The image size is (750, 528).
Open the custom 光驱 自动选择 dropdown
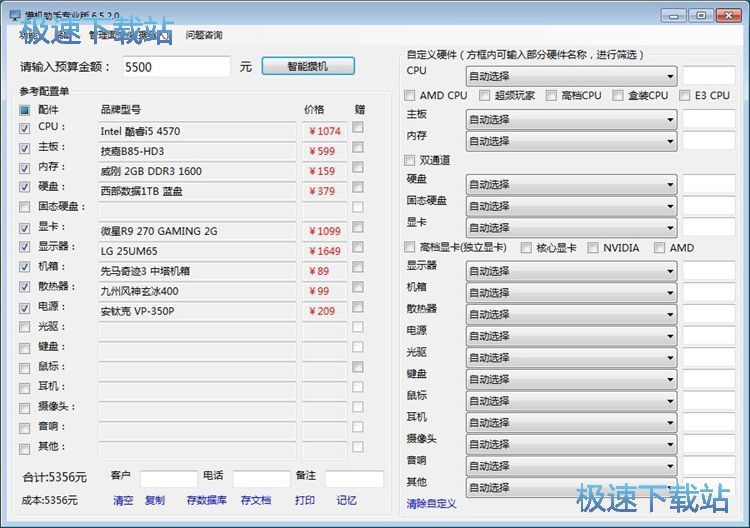(572, 358)
